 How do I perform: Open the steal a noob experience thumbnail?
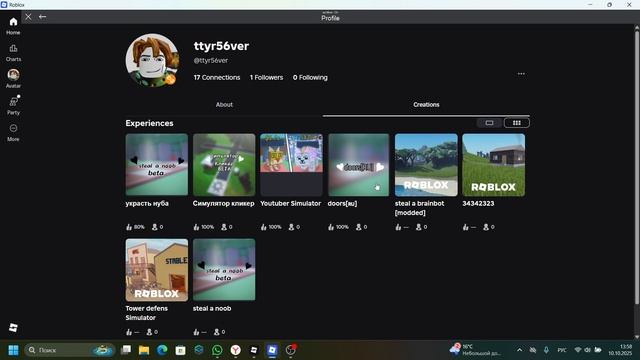tap(224, 270)
